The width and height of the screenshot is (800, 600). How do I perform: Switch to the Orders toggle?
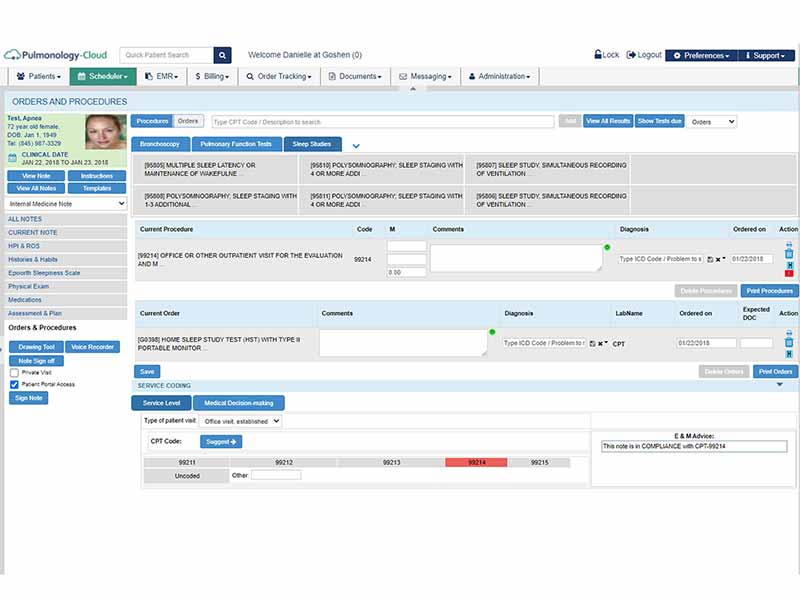[188, 121]
